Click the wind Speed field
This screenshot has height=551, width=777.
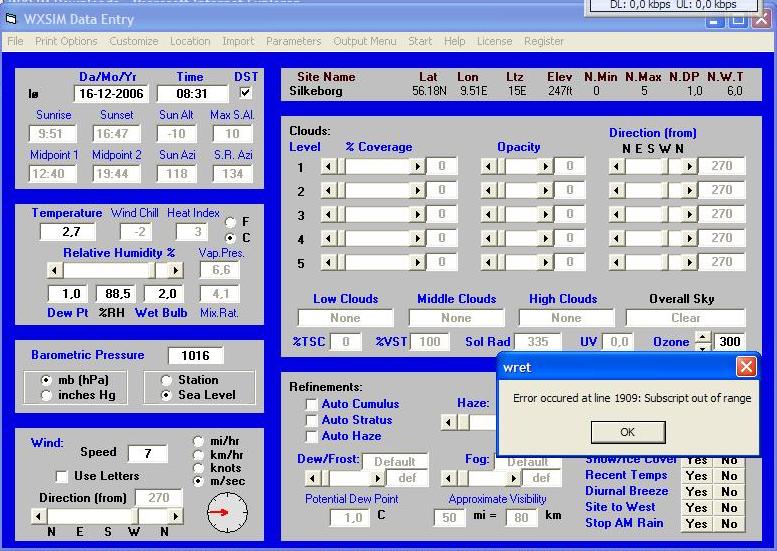pos(148,453)
